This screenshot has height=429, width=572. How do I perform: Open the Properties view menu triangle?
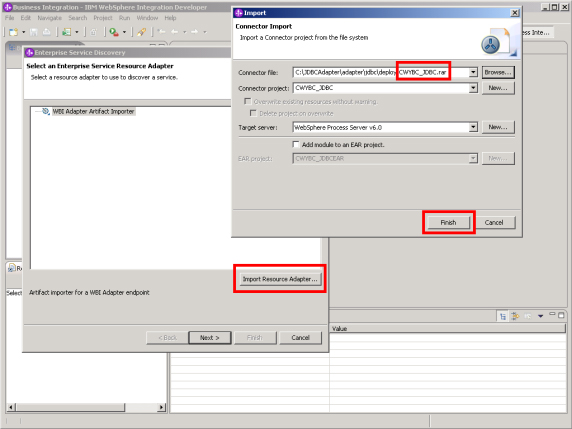click(x=540, y=316)
